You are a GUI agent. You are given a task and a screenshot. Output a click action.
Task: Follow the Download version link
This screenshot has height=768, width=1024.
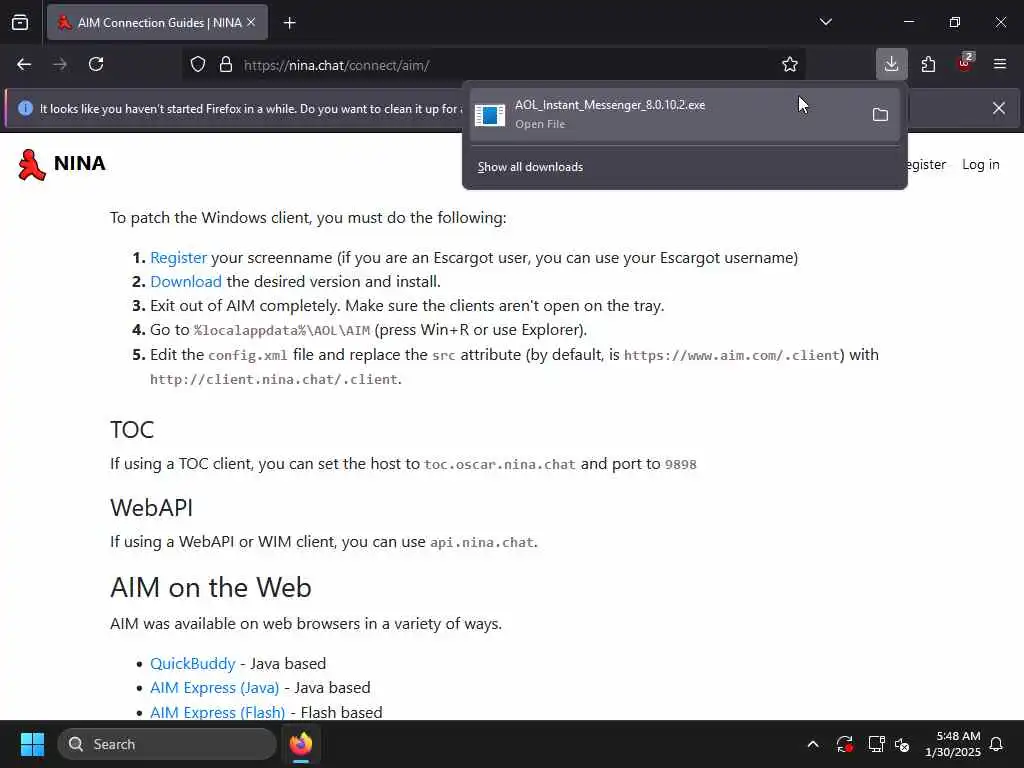[186, 281]
